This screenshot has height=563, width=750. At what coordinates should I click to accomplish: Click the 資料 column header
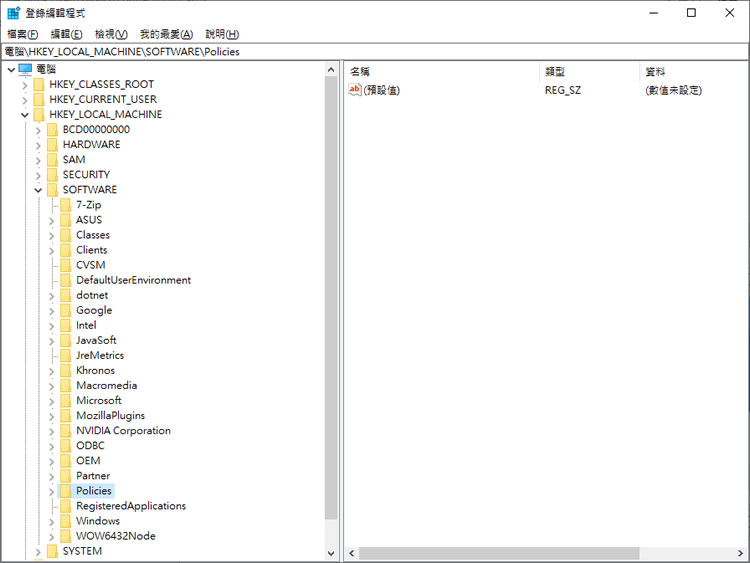[694, 72]
